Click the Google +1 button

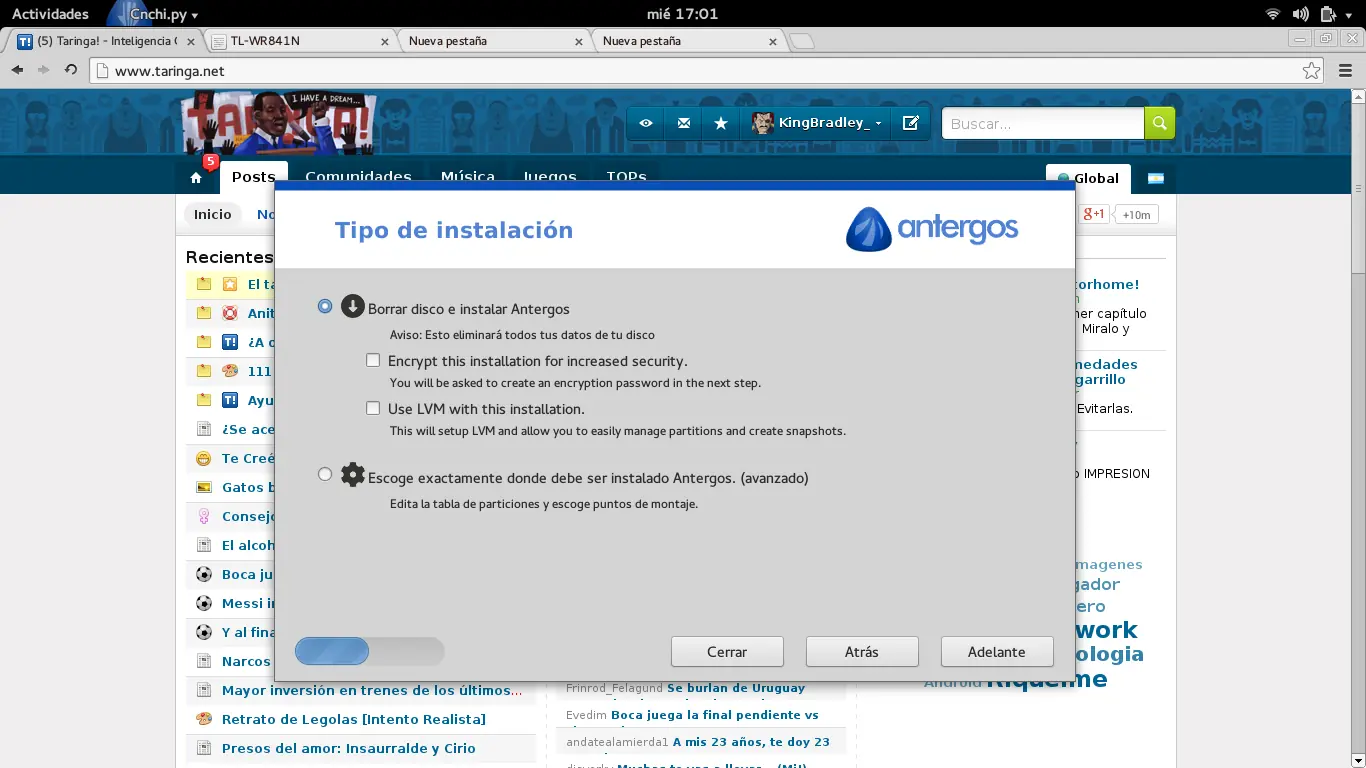tap(1096, 214)
